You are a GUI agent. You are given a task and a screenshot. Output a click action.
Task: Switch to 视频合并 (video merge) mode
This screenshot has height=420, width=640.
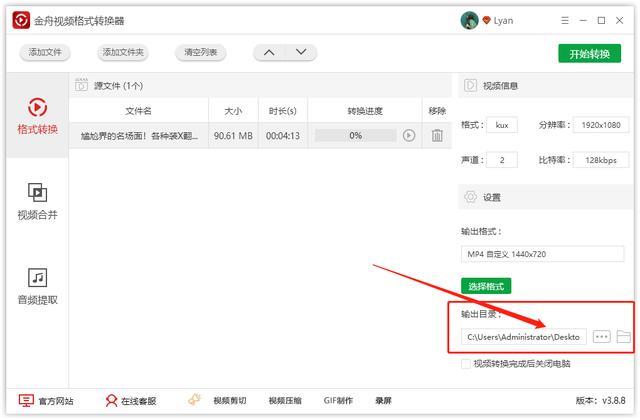tap(37, 200)
